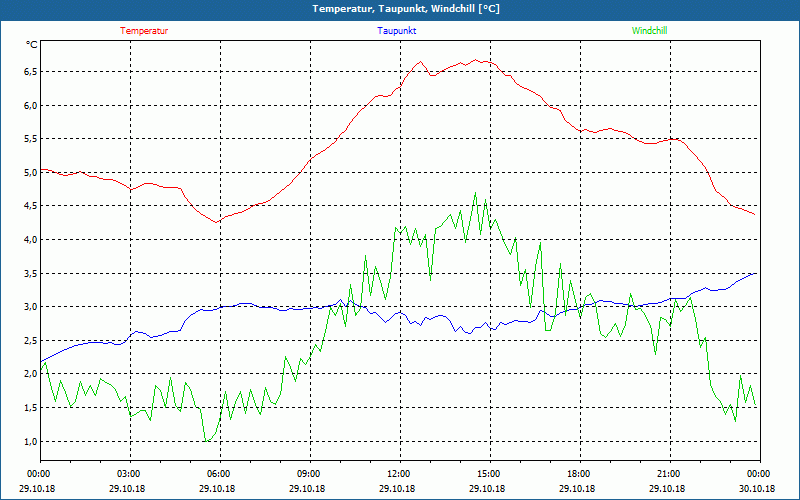The image size is (800, 500).
Task: Click the 1,5 y-axis value
Action: (x=31, y=408)
